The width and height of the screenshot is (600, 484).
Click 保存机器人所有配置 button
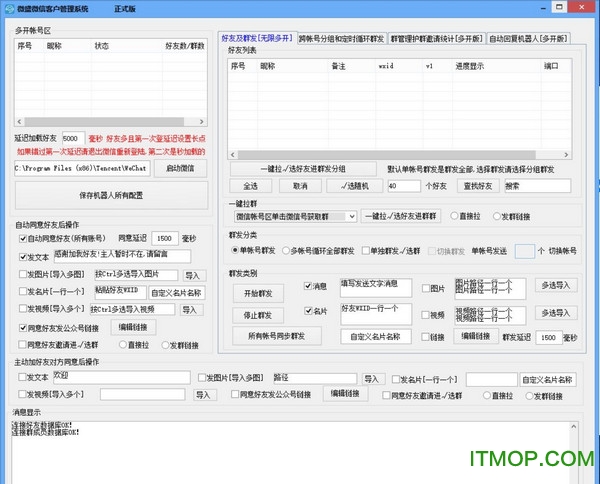coord(111,195)
